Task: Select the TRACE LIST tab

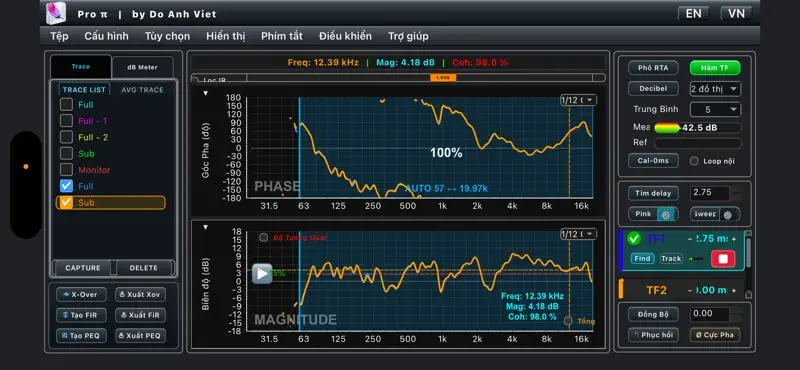Action: (x=84, y=90)
